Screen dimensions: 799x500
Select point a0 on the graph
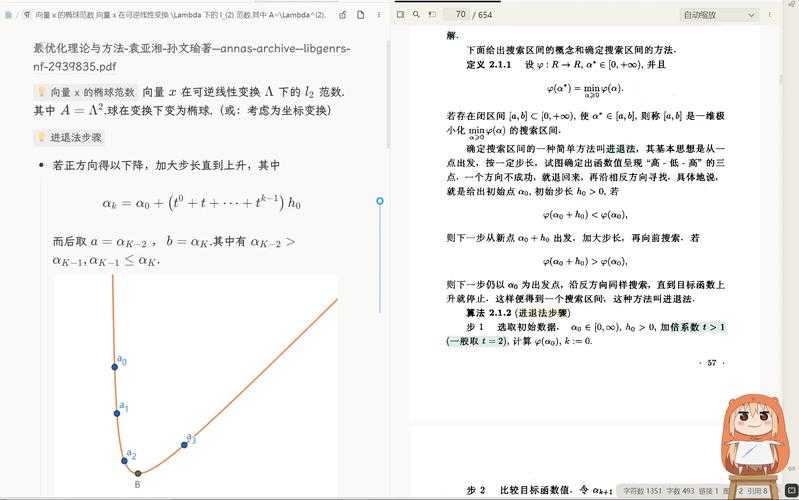pyautogui.click(x=115, y=367)
